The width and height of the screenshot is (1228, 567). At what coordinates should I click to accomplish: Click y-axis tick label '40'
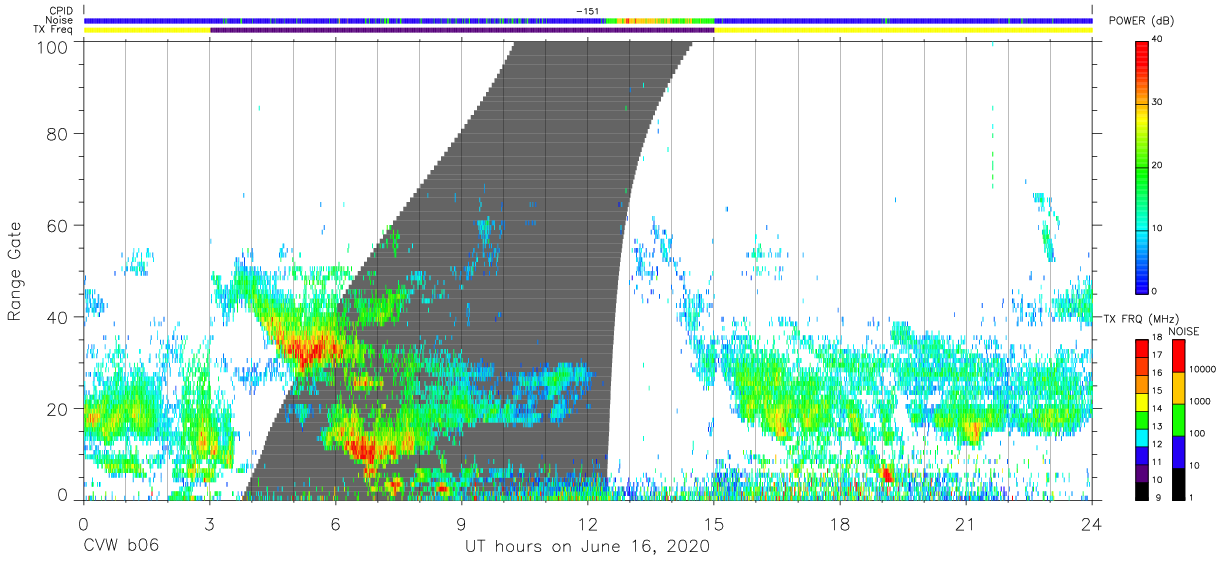pos(58,317)
